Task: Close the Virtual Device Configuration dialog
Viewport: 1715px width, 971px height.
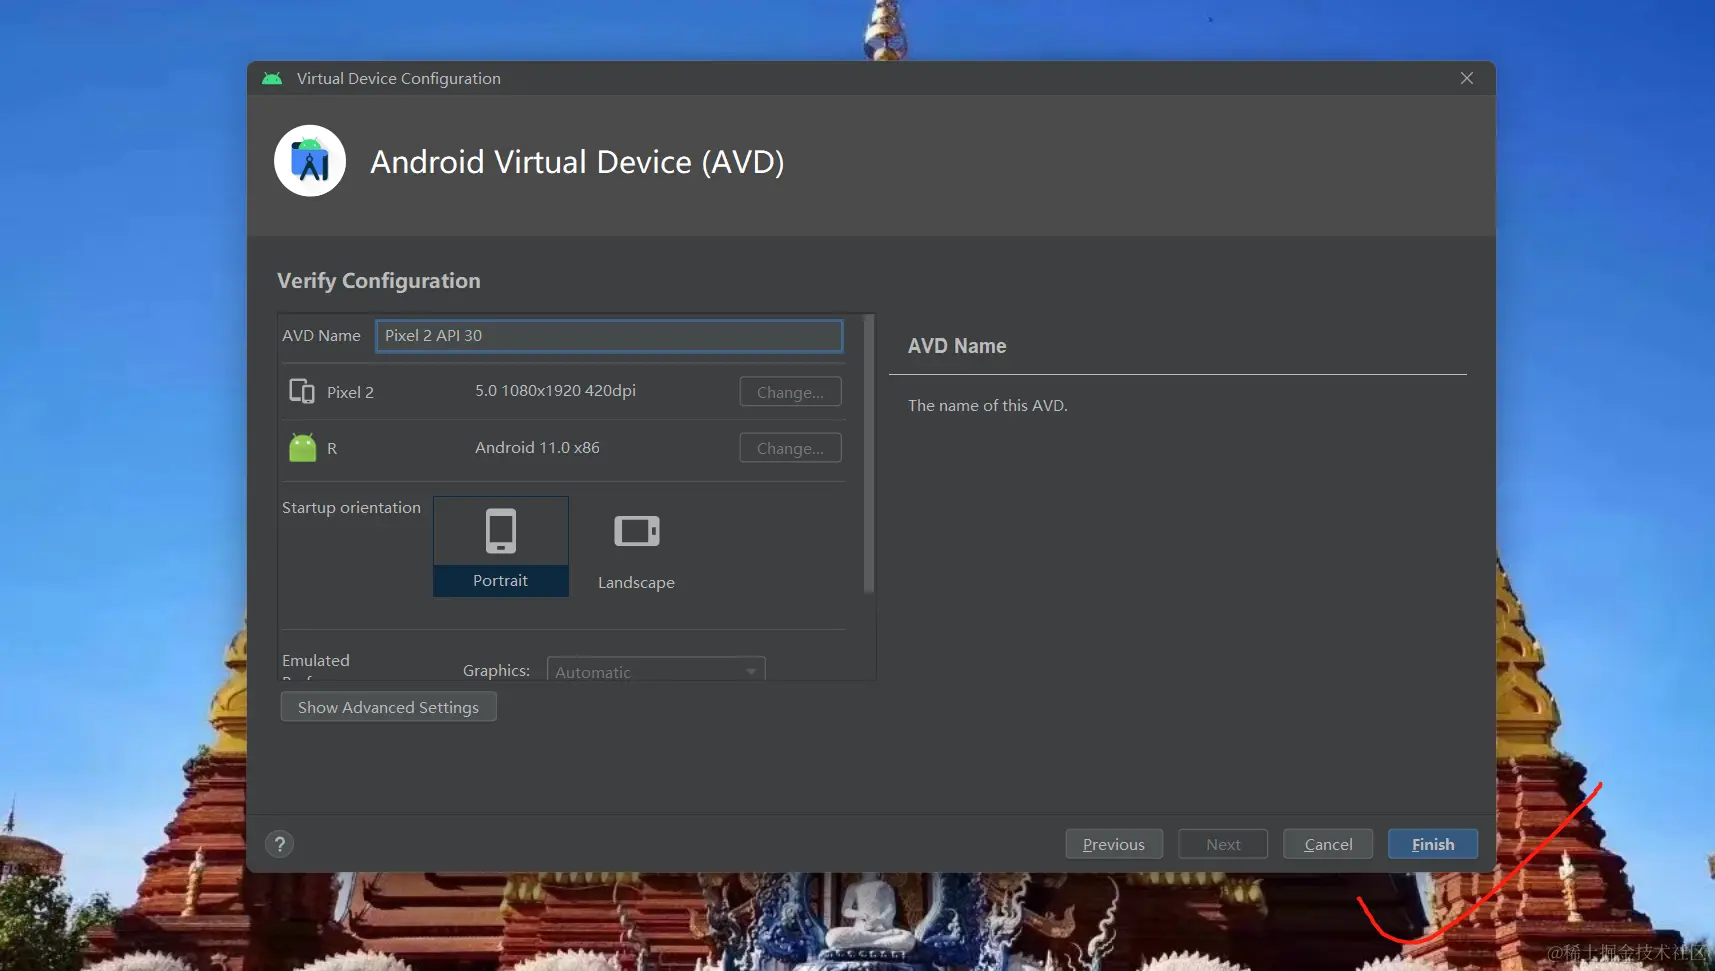Action: pos(1467,78)
